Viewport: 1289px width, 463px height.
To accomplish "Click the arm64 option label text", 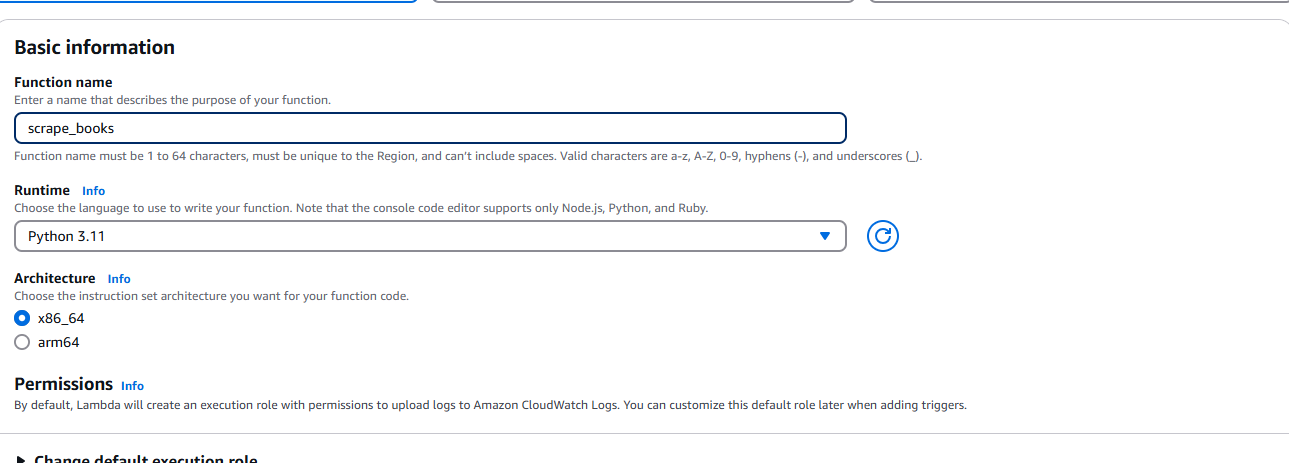I will 58,342.
